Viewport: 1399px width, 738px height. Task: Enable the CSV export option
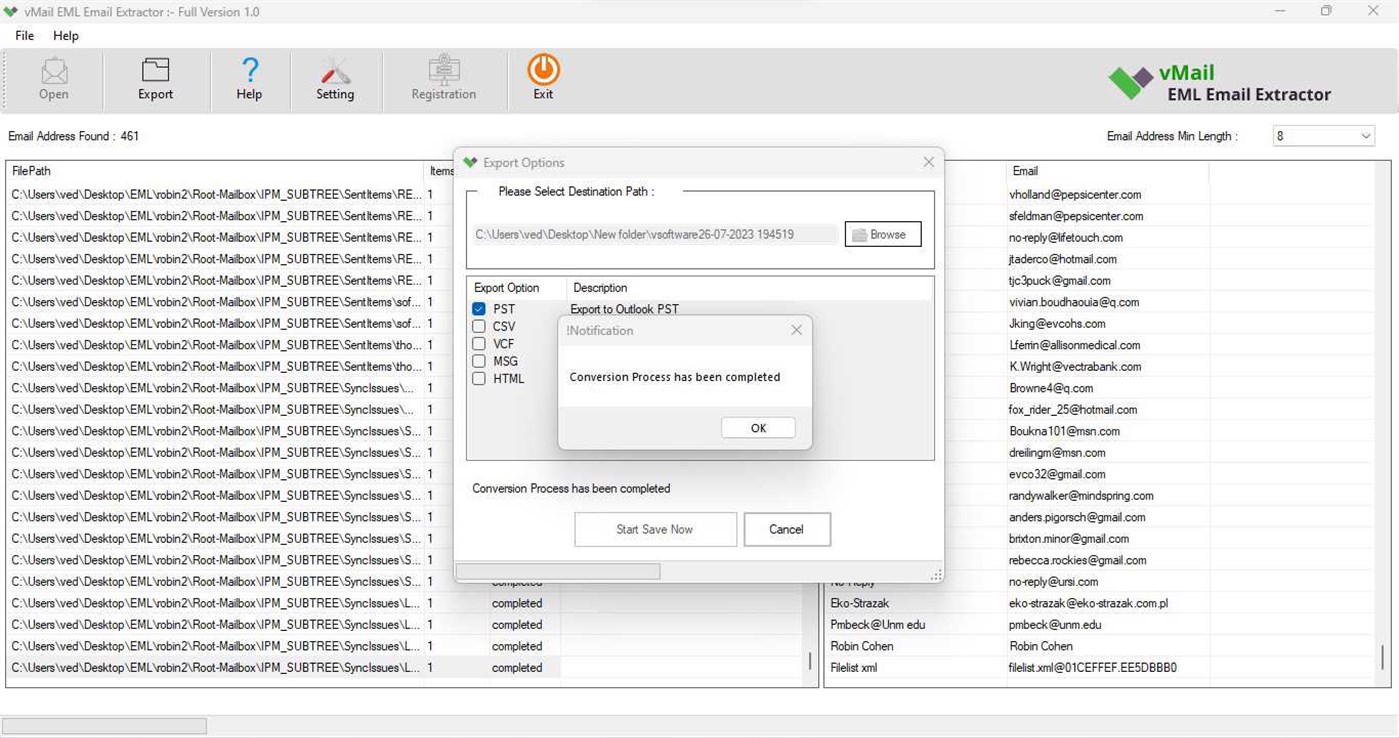pyautogui.click(x=478, y=326)
